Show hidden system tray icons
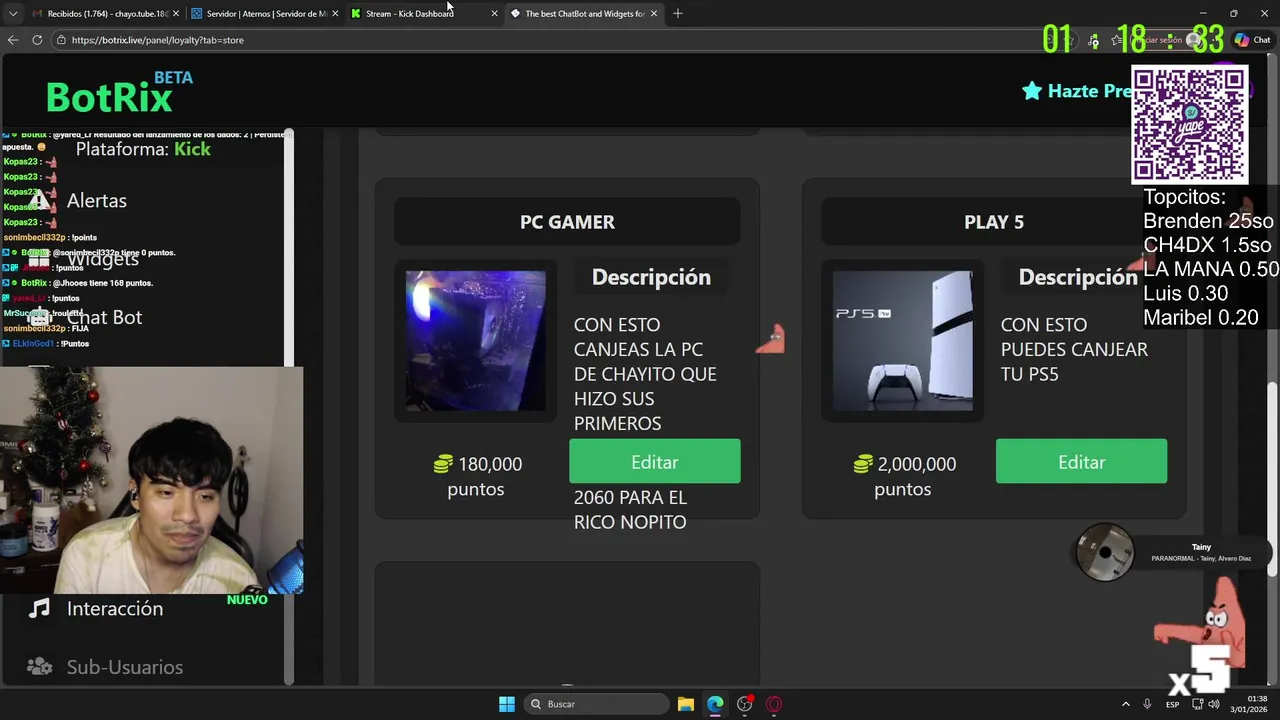1280x720 pixels. tap(1125, 704)
